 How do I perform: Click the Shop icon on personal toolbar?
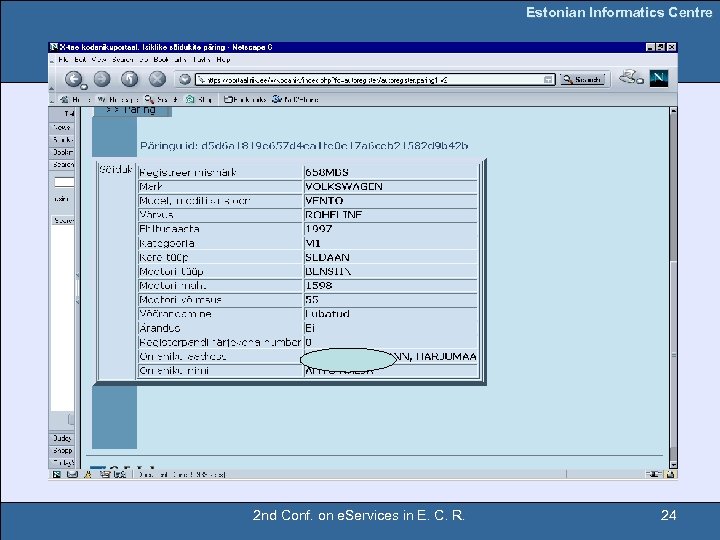coord(190,99)
